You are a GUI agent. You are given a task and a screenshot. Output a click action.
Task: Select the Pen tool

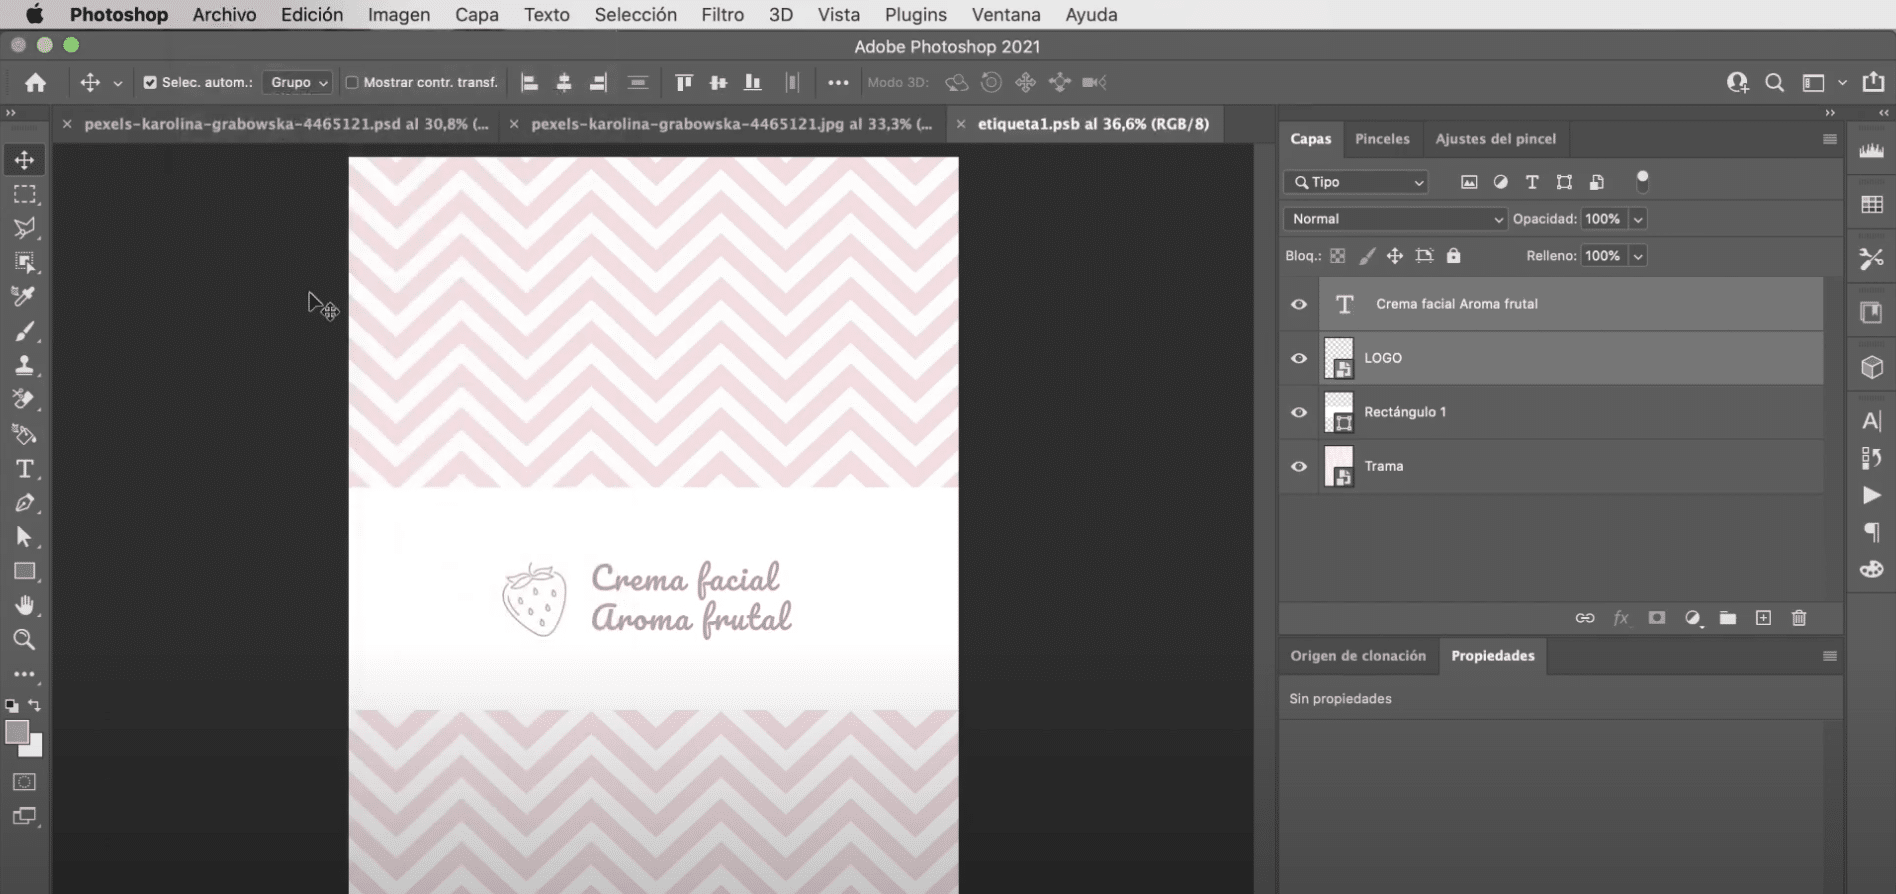pos(24,503)
